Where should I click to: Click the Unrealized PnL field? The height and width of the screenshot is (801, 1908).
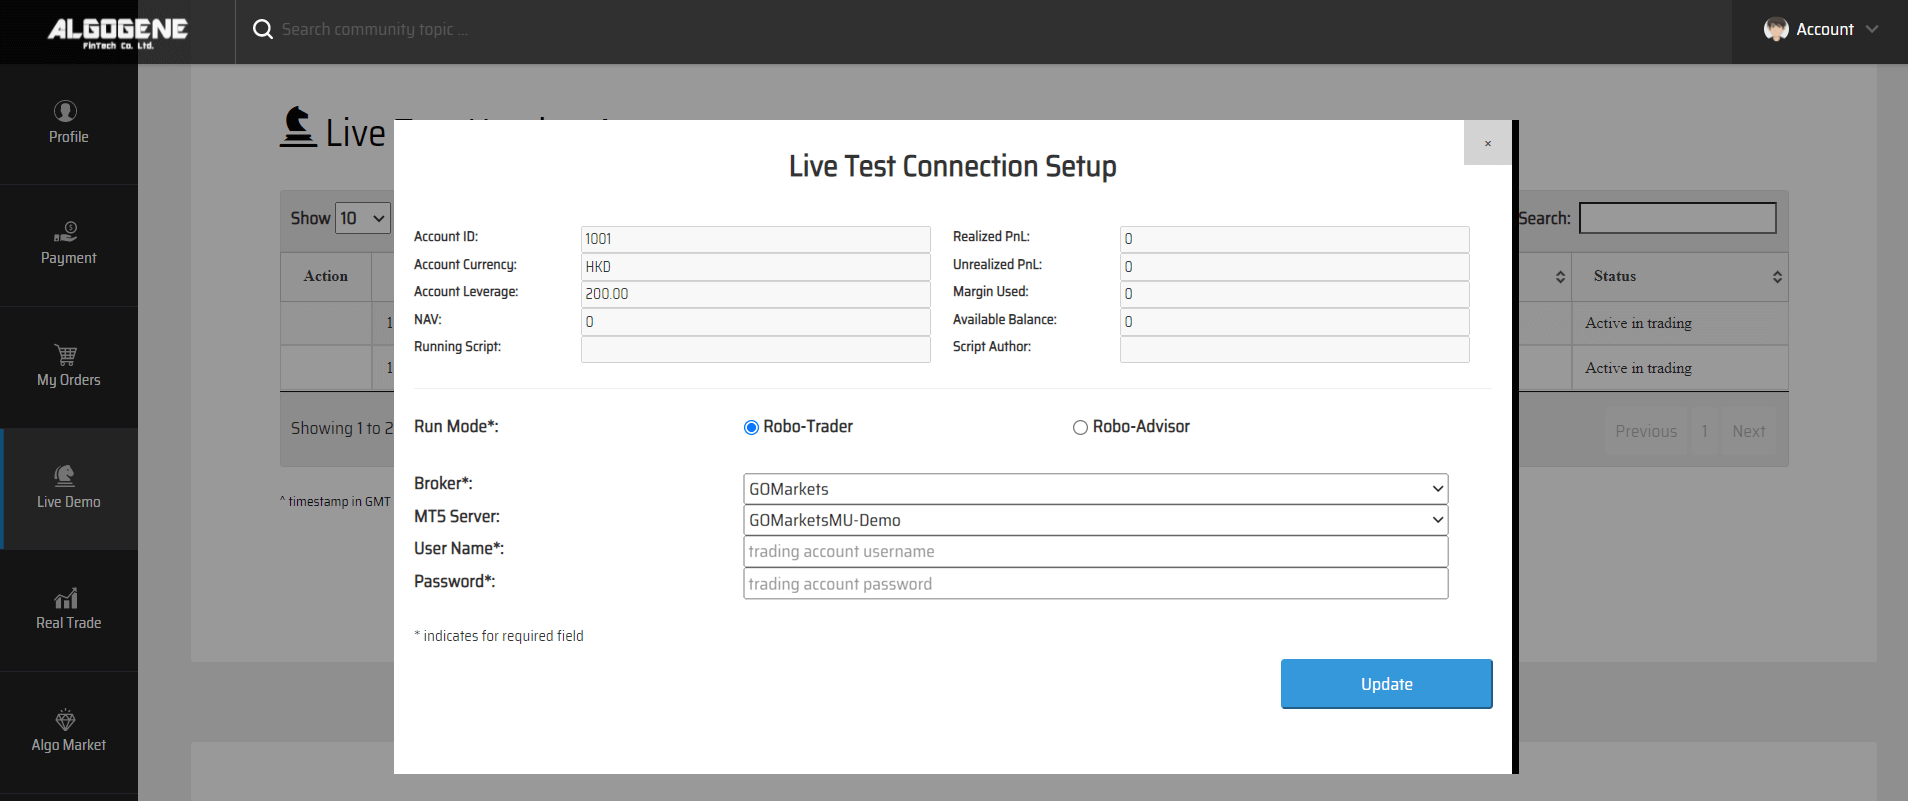(1295, 267)
